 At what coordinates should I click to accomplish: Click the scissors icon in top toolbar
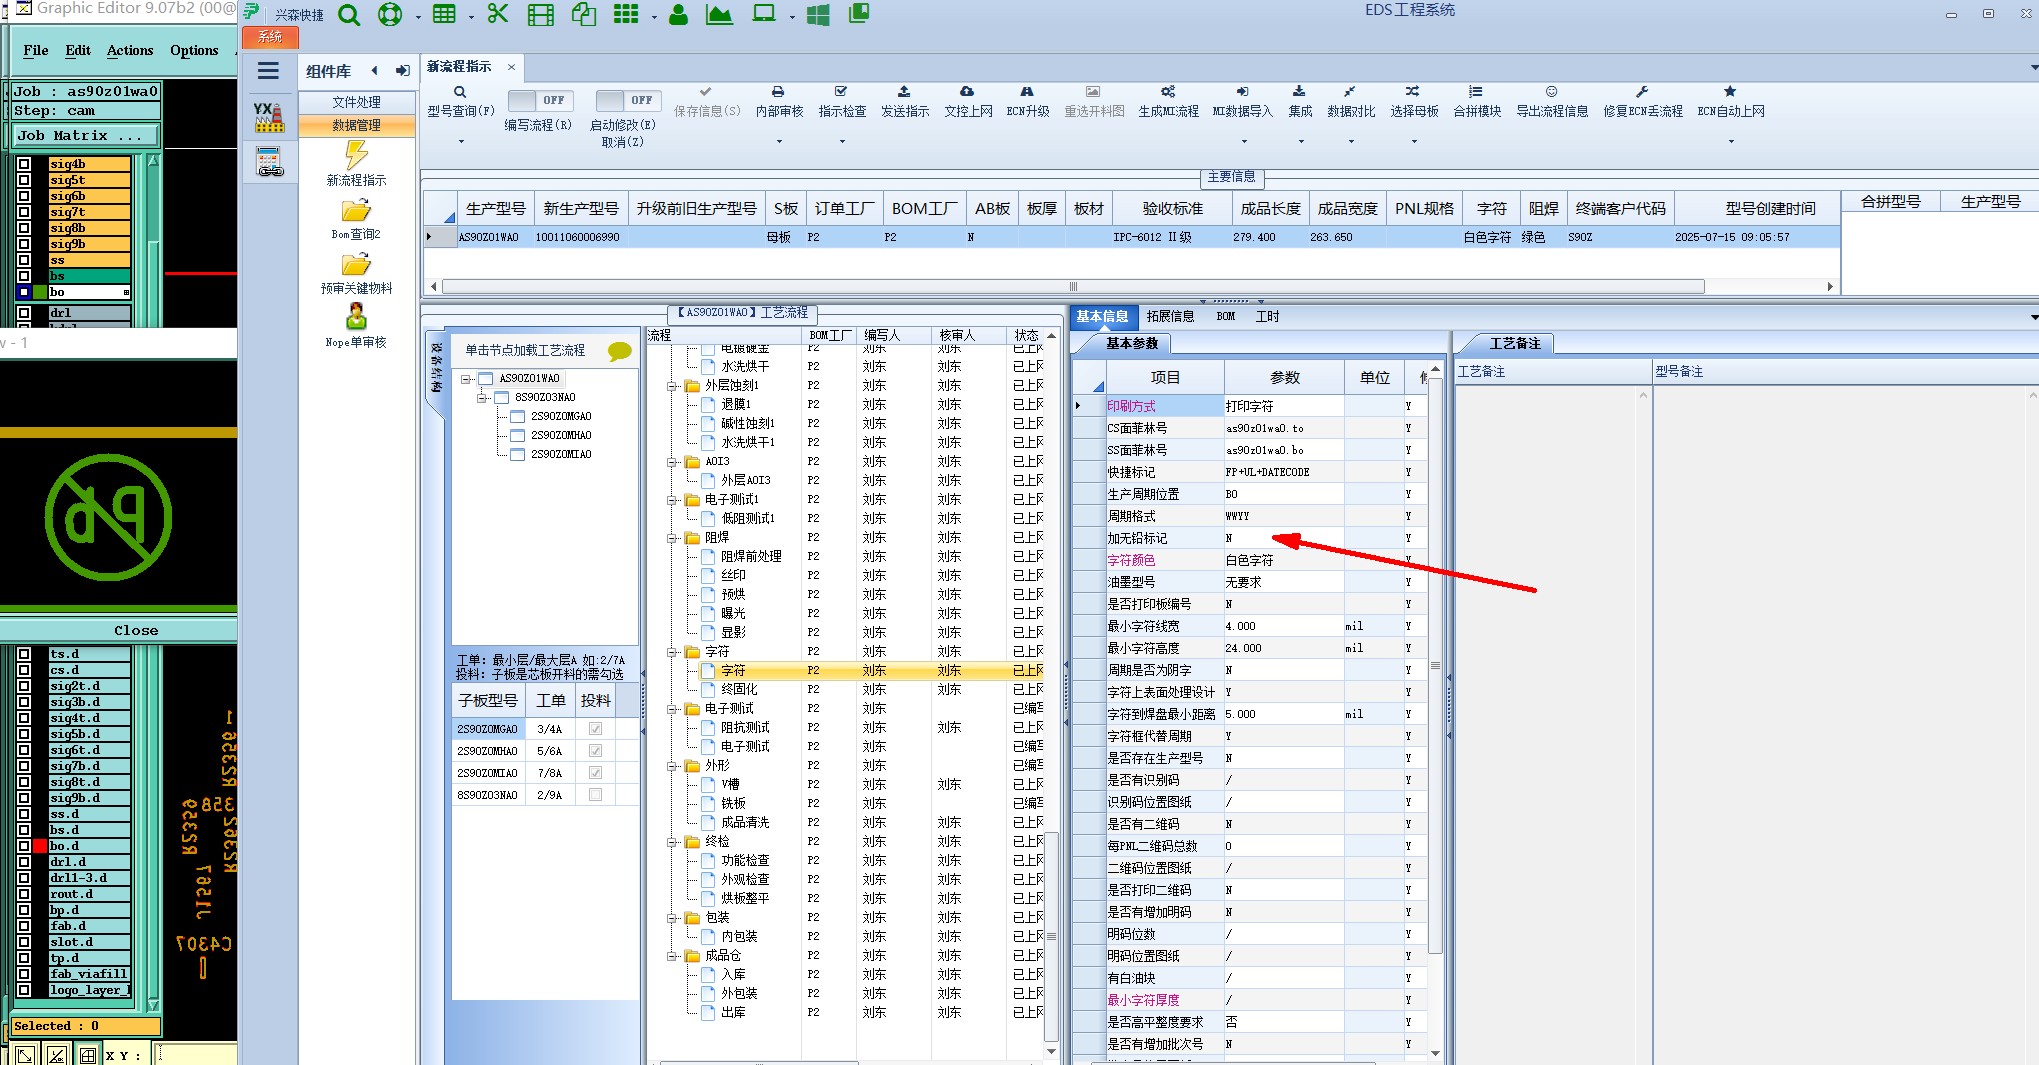pyautogui.click(x=497, y=14)
